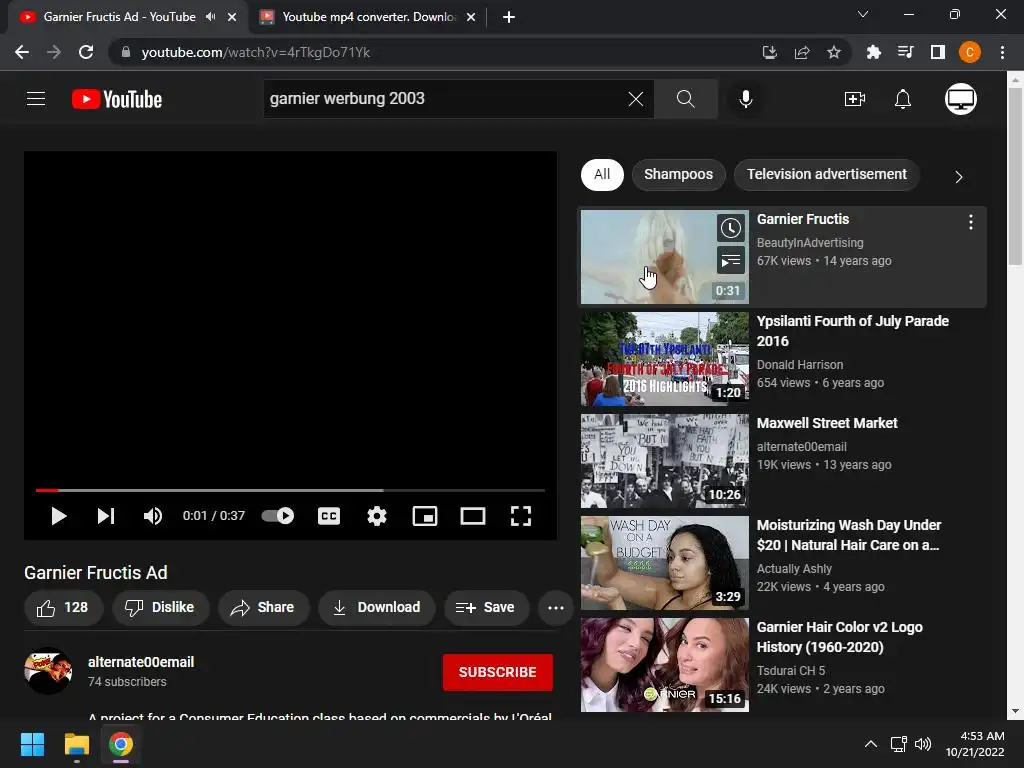Reload the page

click(x=86, y=52)
